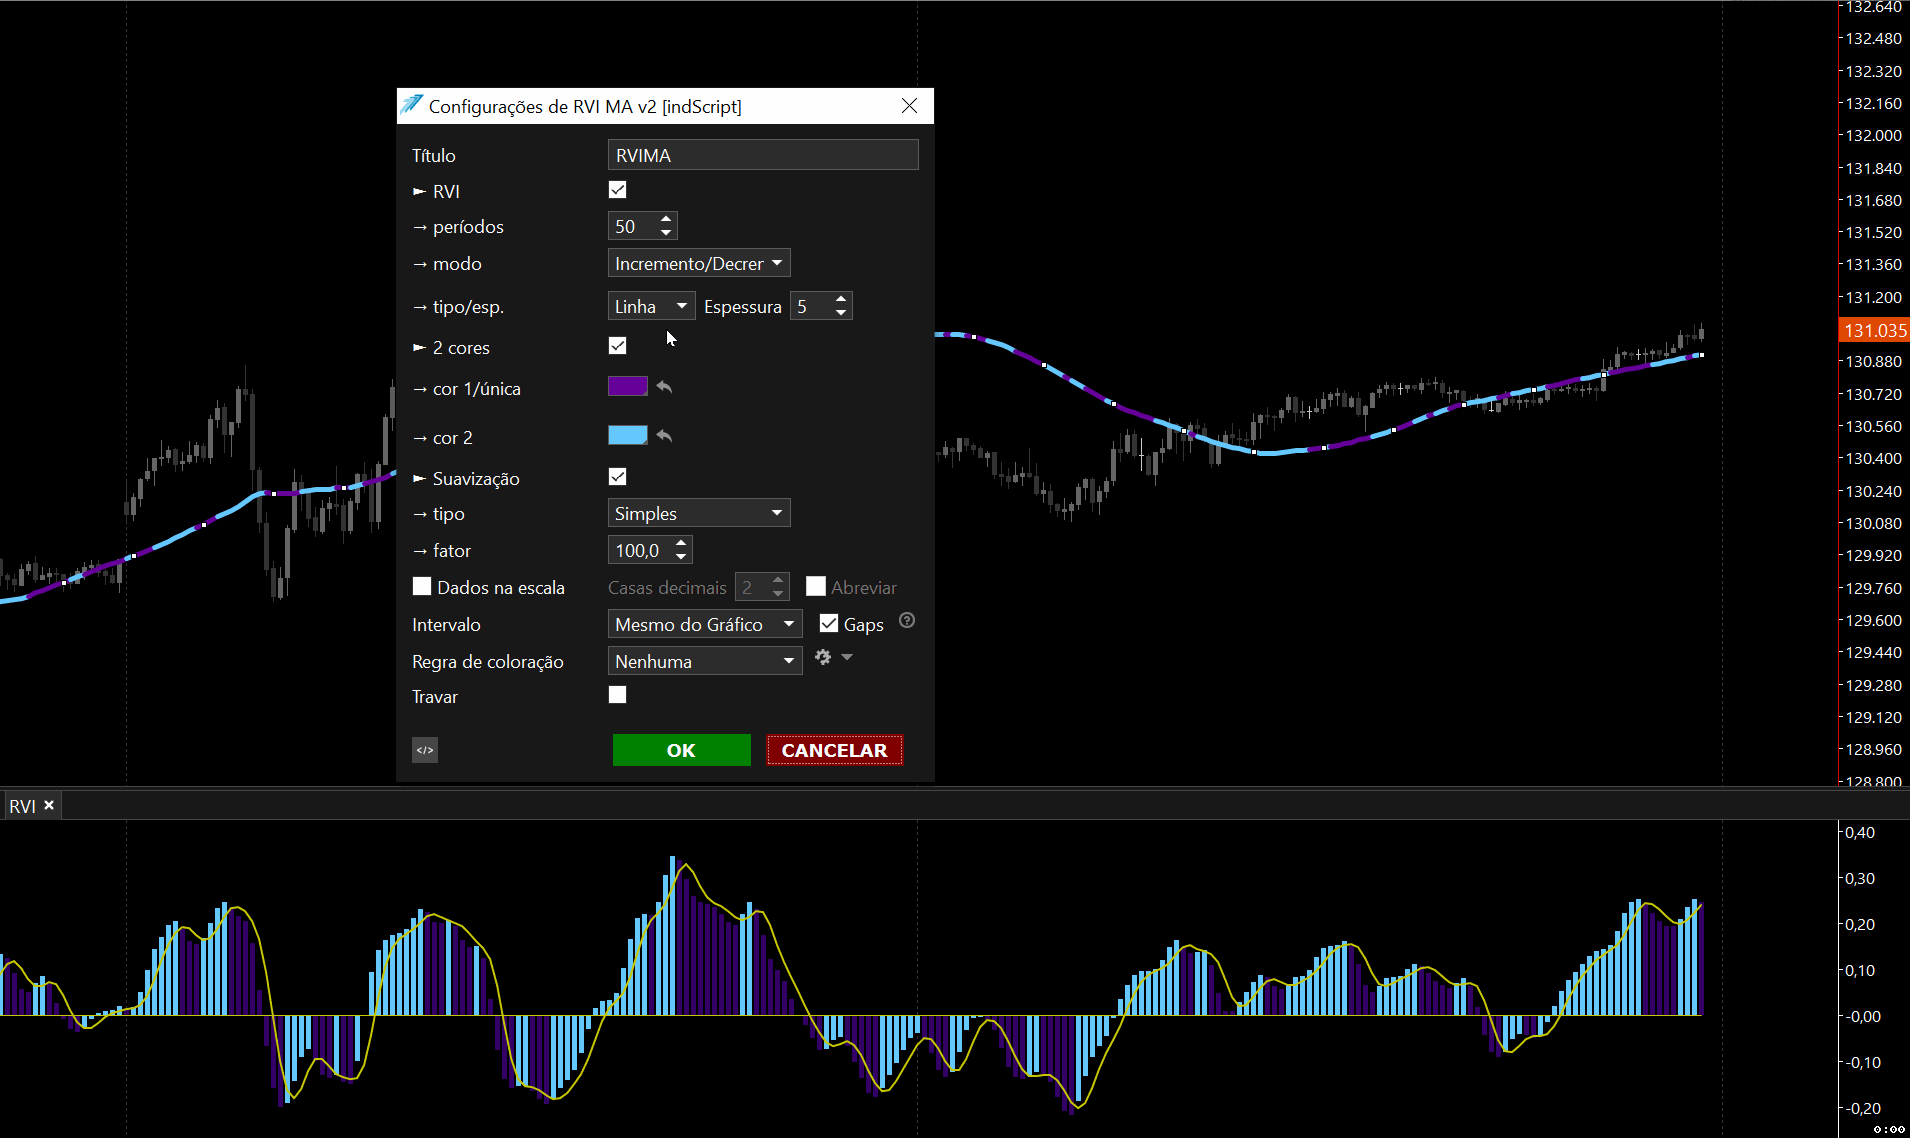Turn off the Suavização checkbox

618,477
